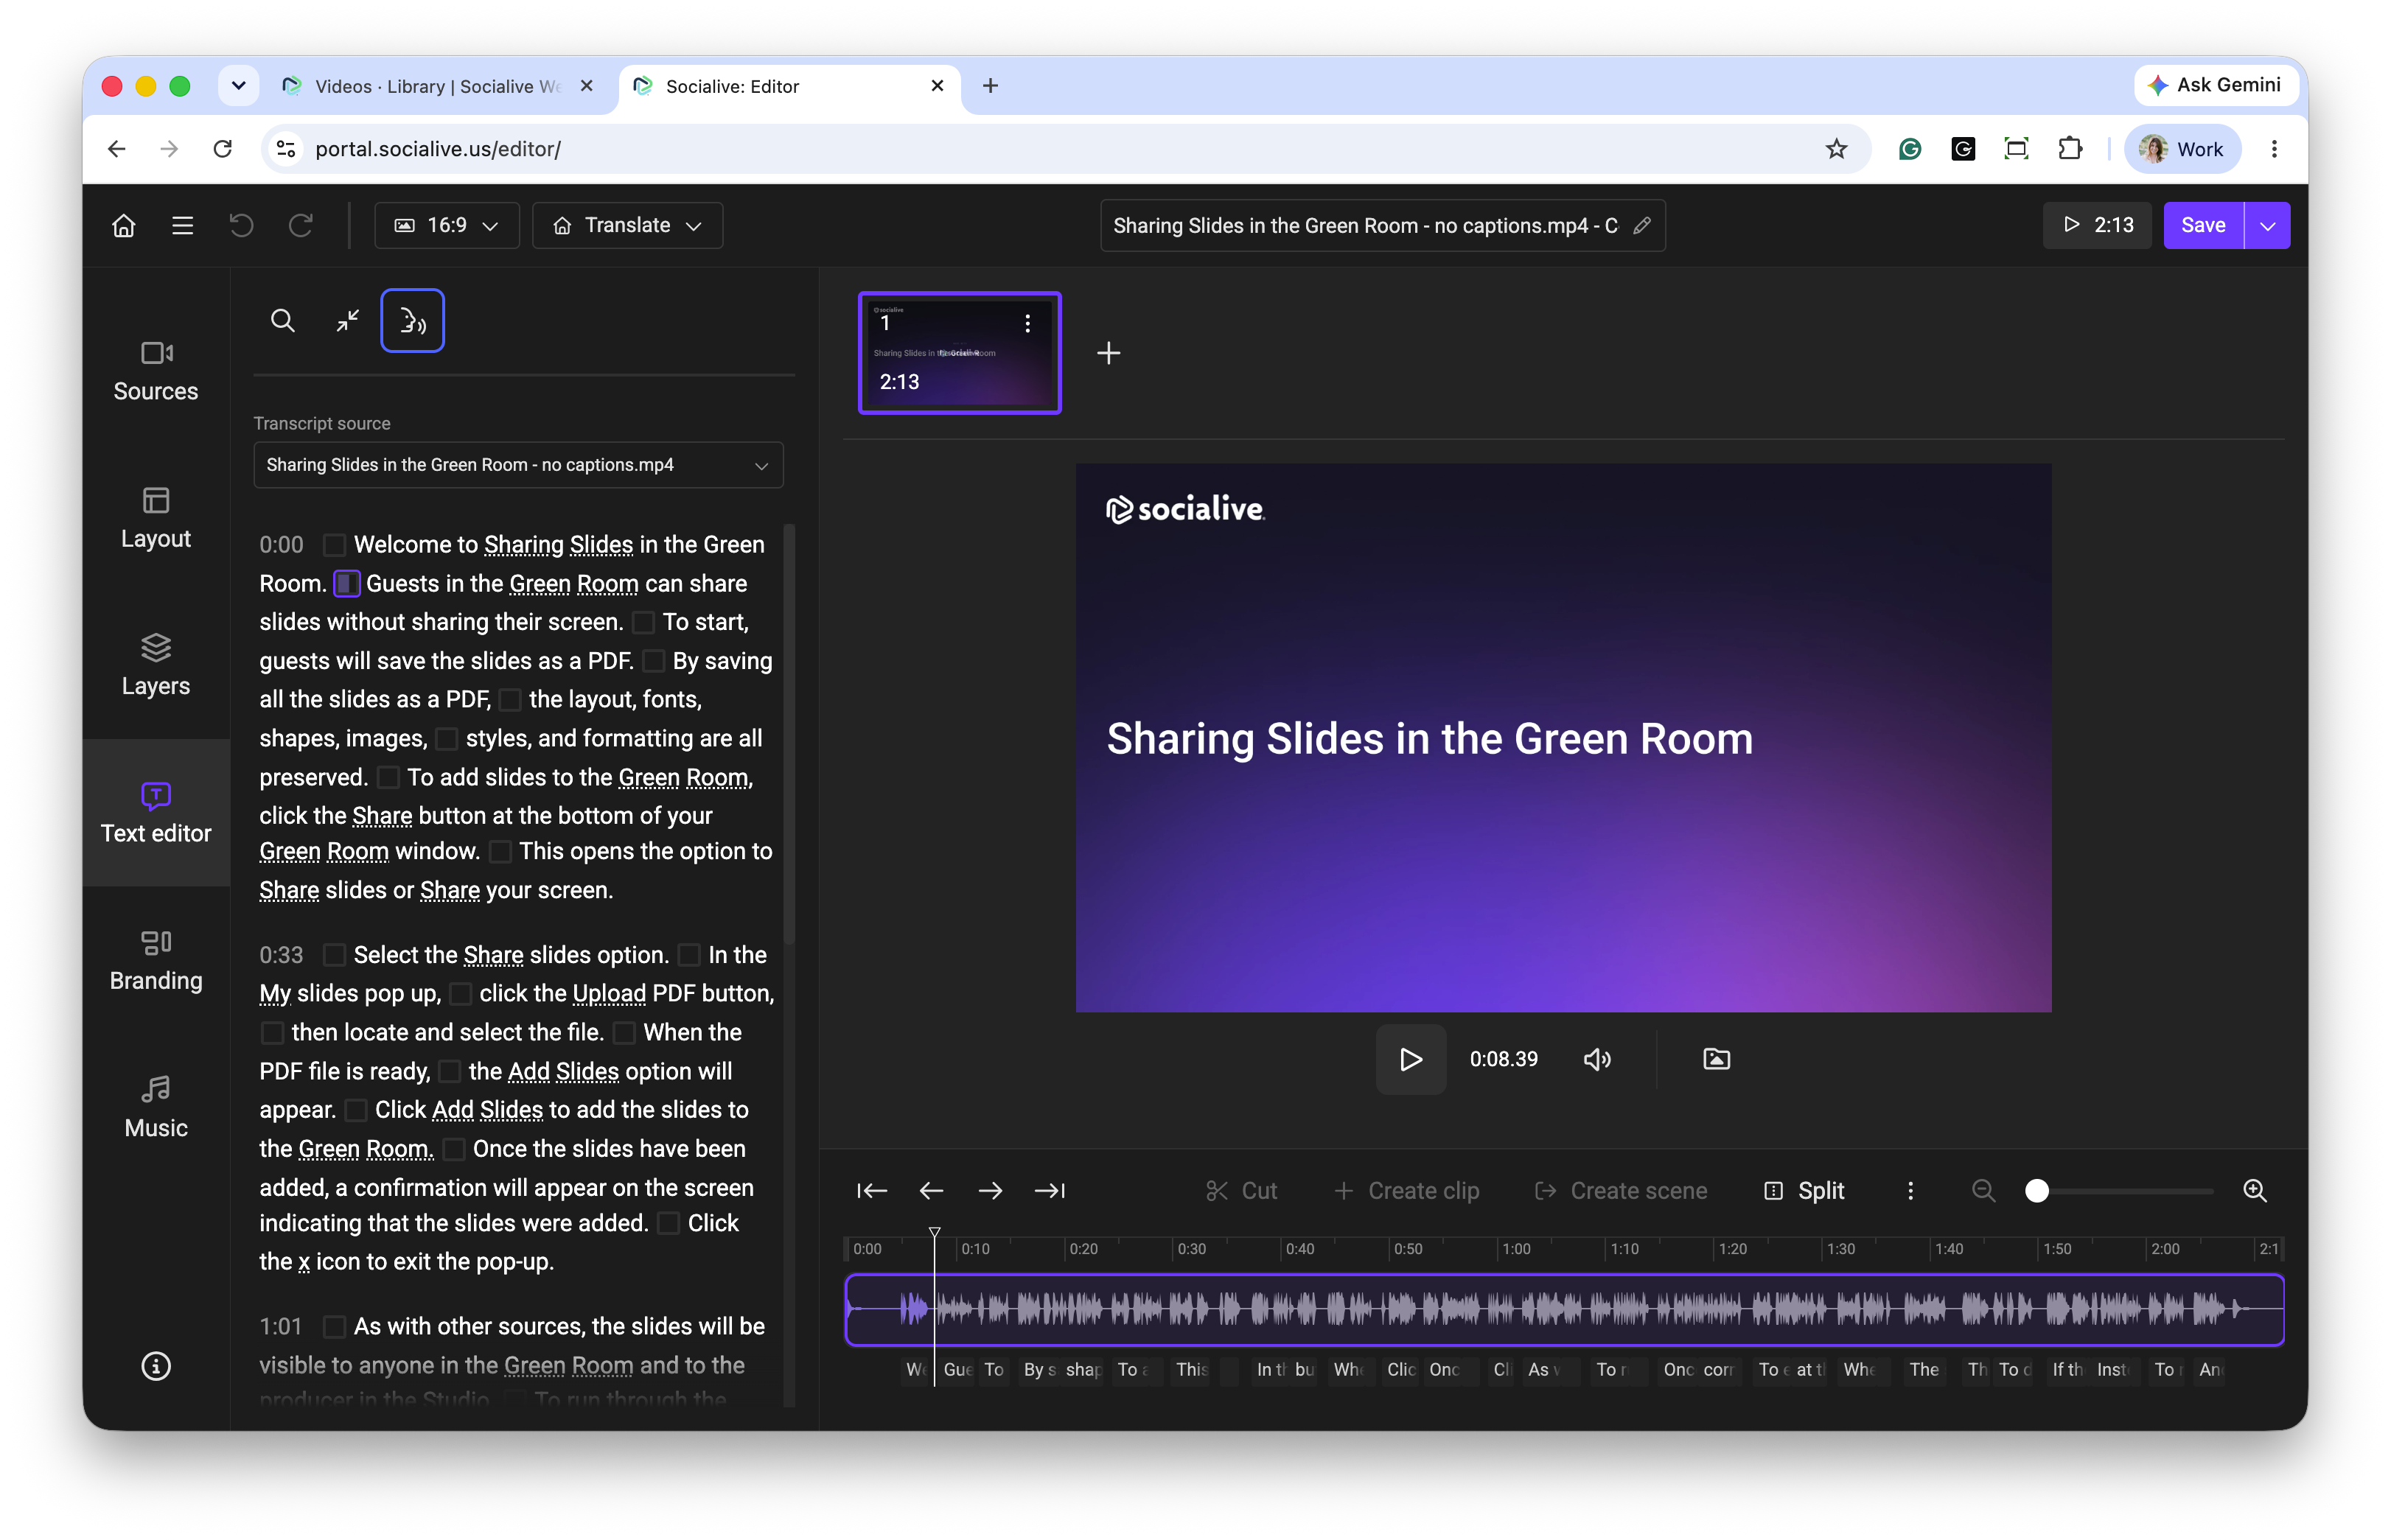Check the box before 'the layout, fonts,'
2391x1540 pixels.
coord(509,700)
